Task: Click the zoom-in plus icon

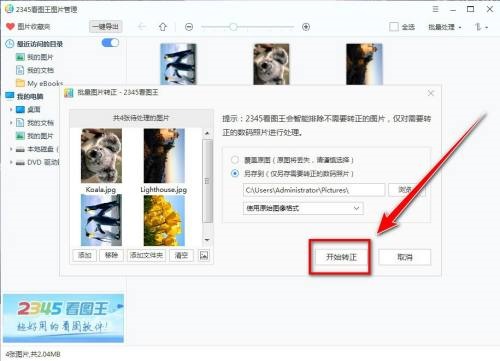Action: pos(306,27)
